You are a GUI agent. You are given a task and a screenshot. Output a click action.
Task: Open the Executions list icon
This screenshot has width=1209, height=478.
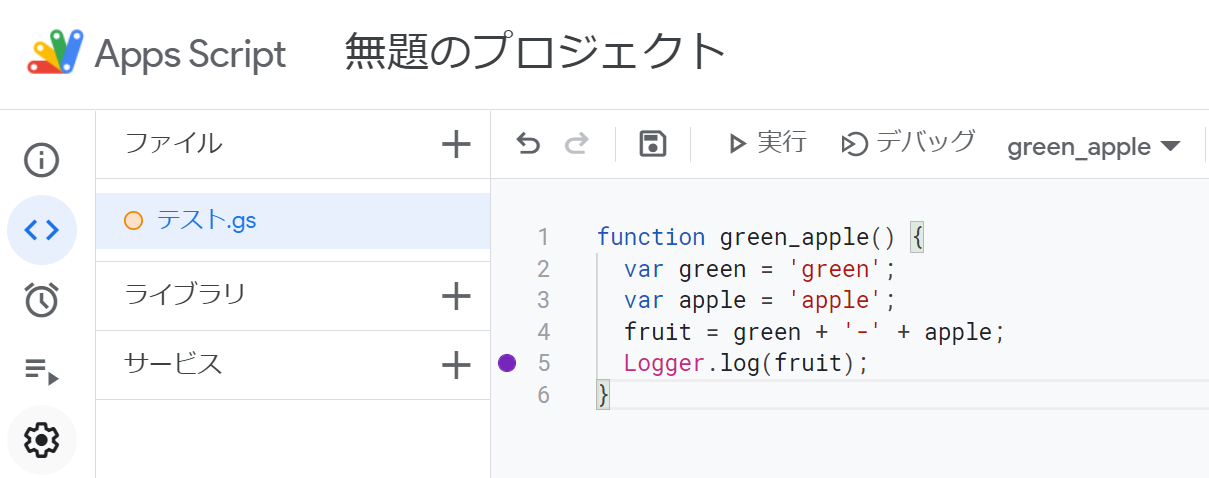click(42, 371)
